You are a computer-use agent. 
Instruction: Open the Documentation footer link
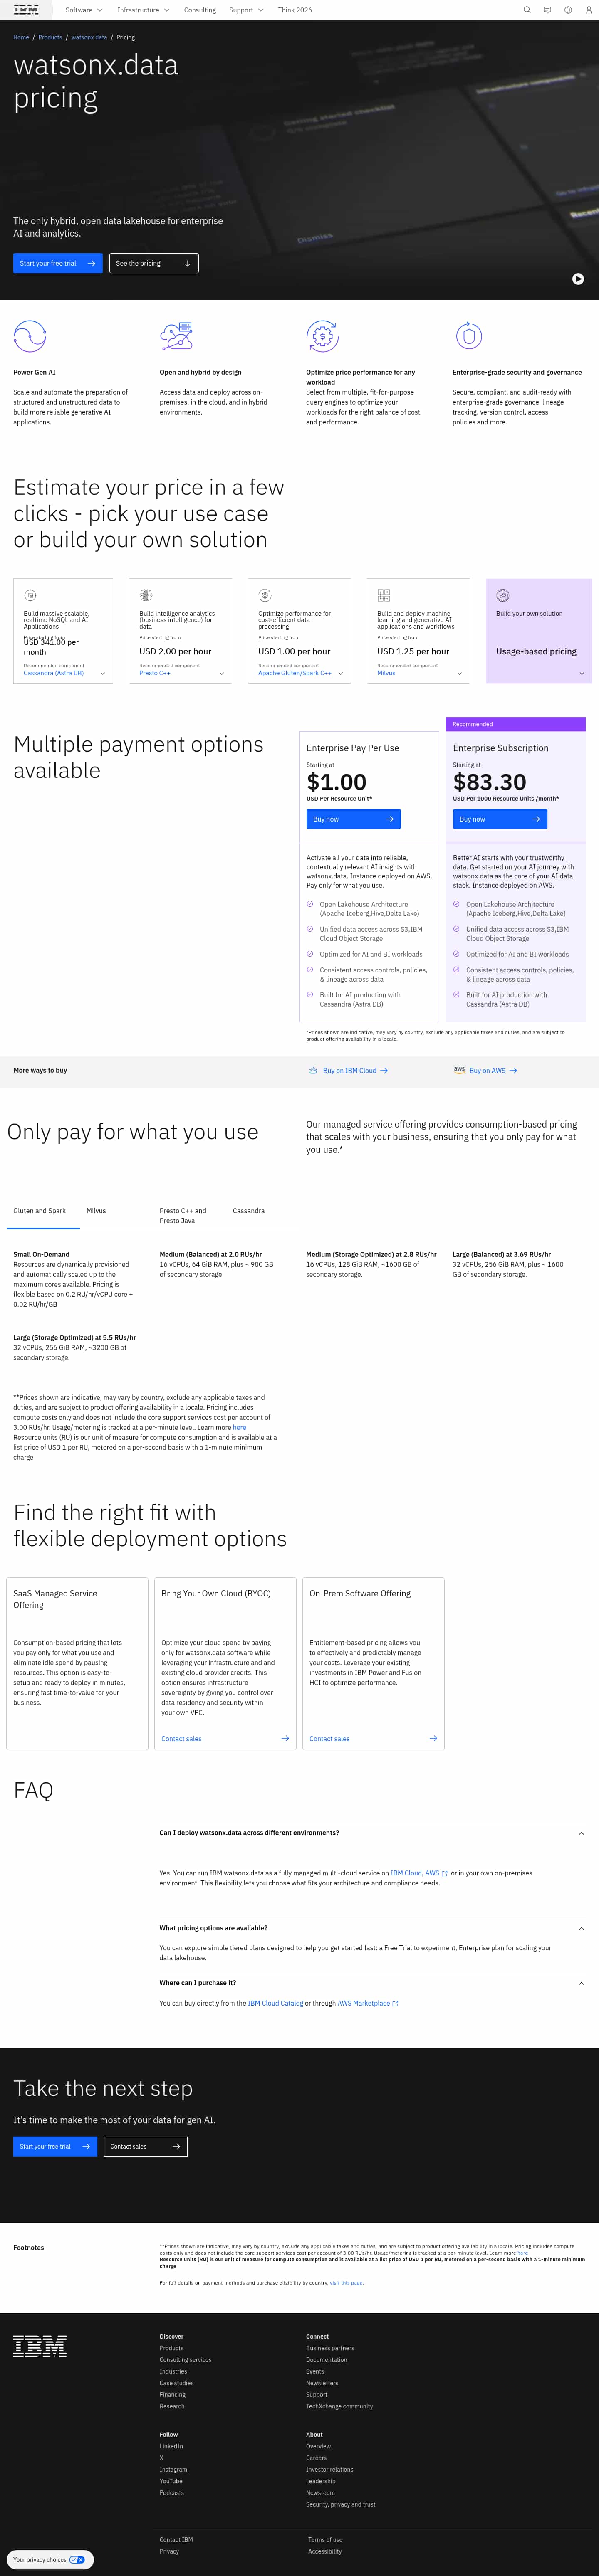coord(327,2360)
